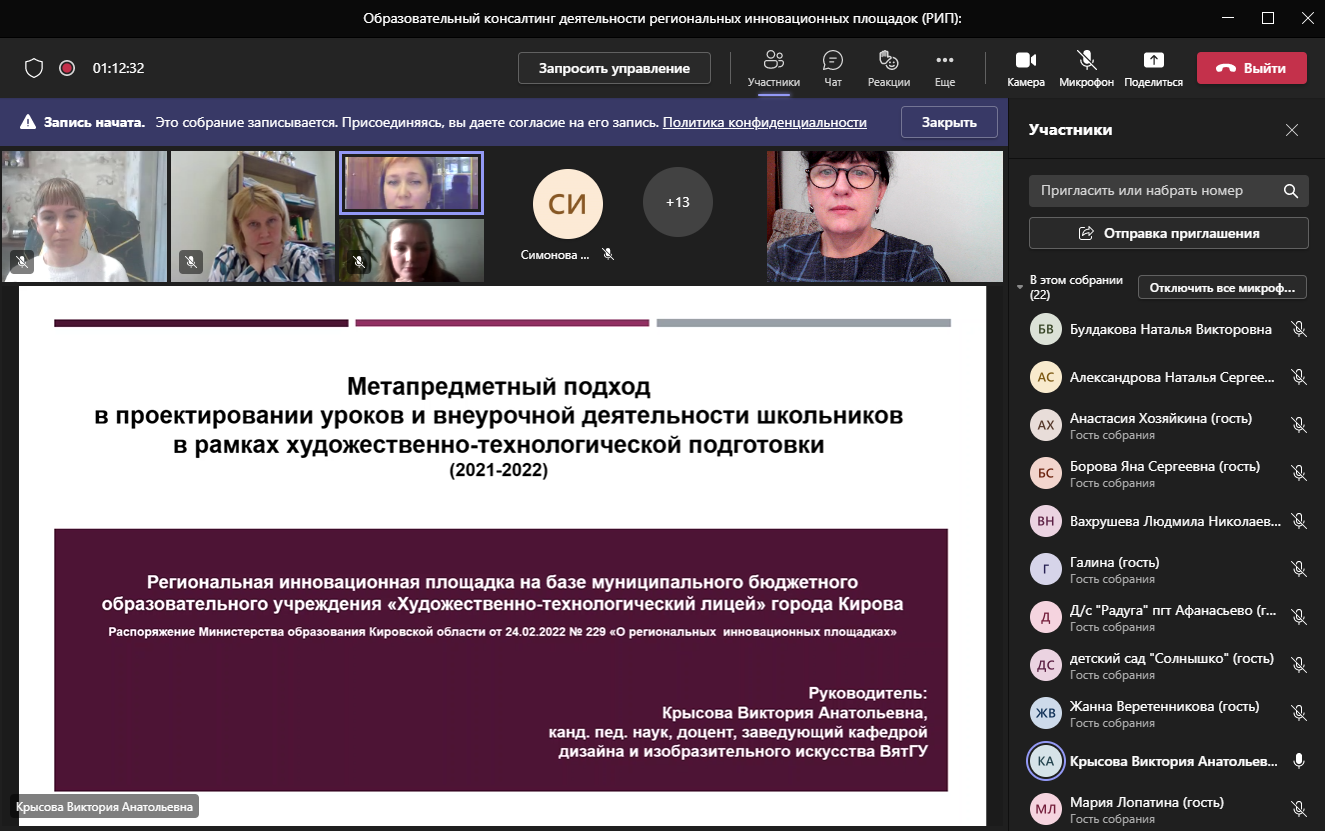1325x831 pixels.
Task: Open the Политика конфиденциальности link
Action: (764, 122)
